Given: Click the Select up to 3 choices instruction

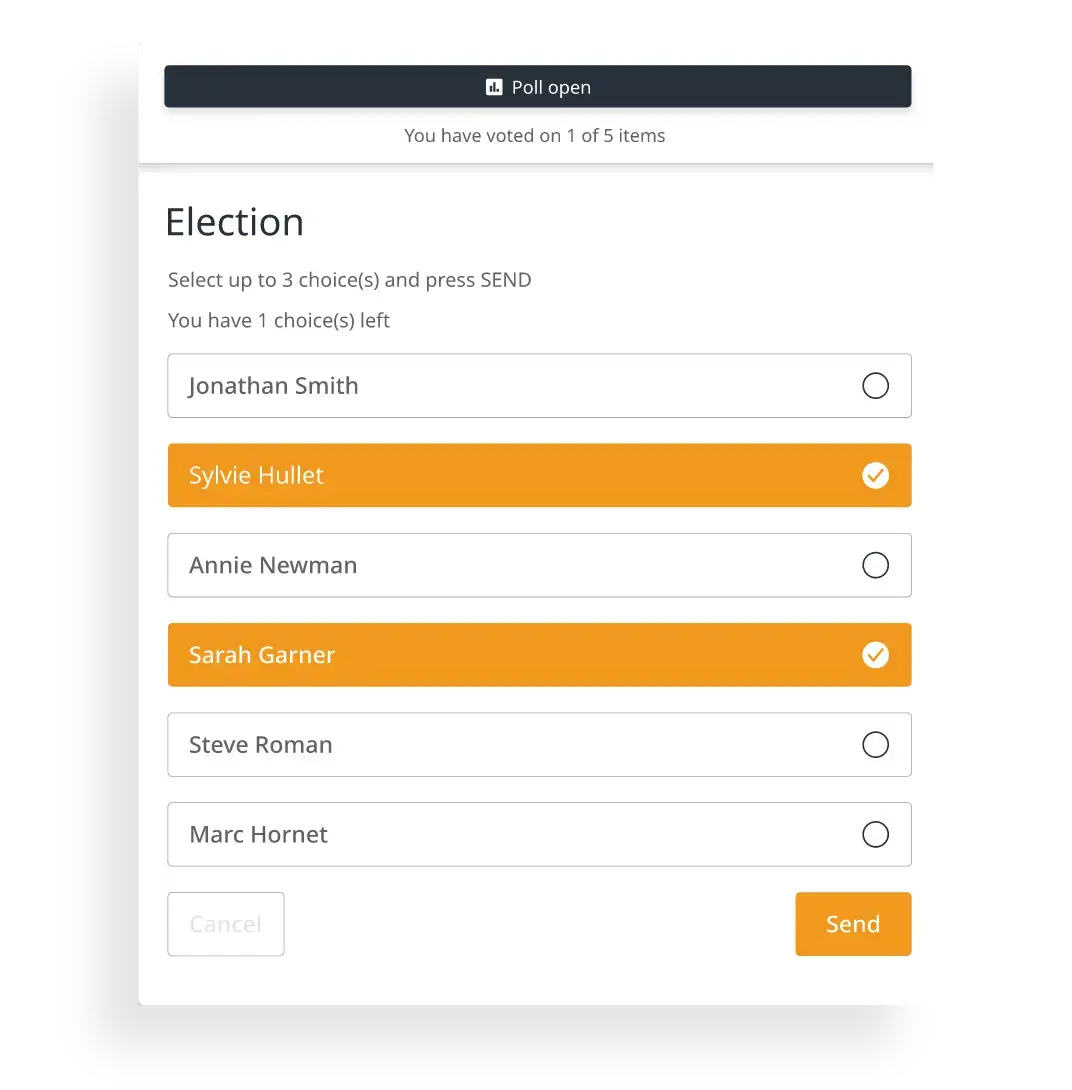Looking at the screenshot, I should point(349,280).
